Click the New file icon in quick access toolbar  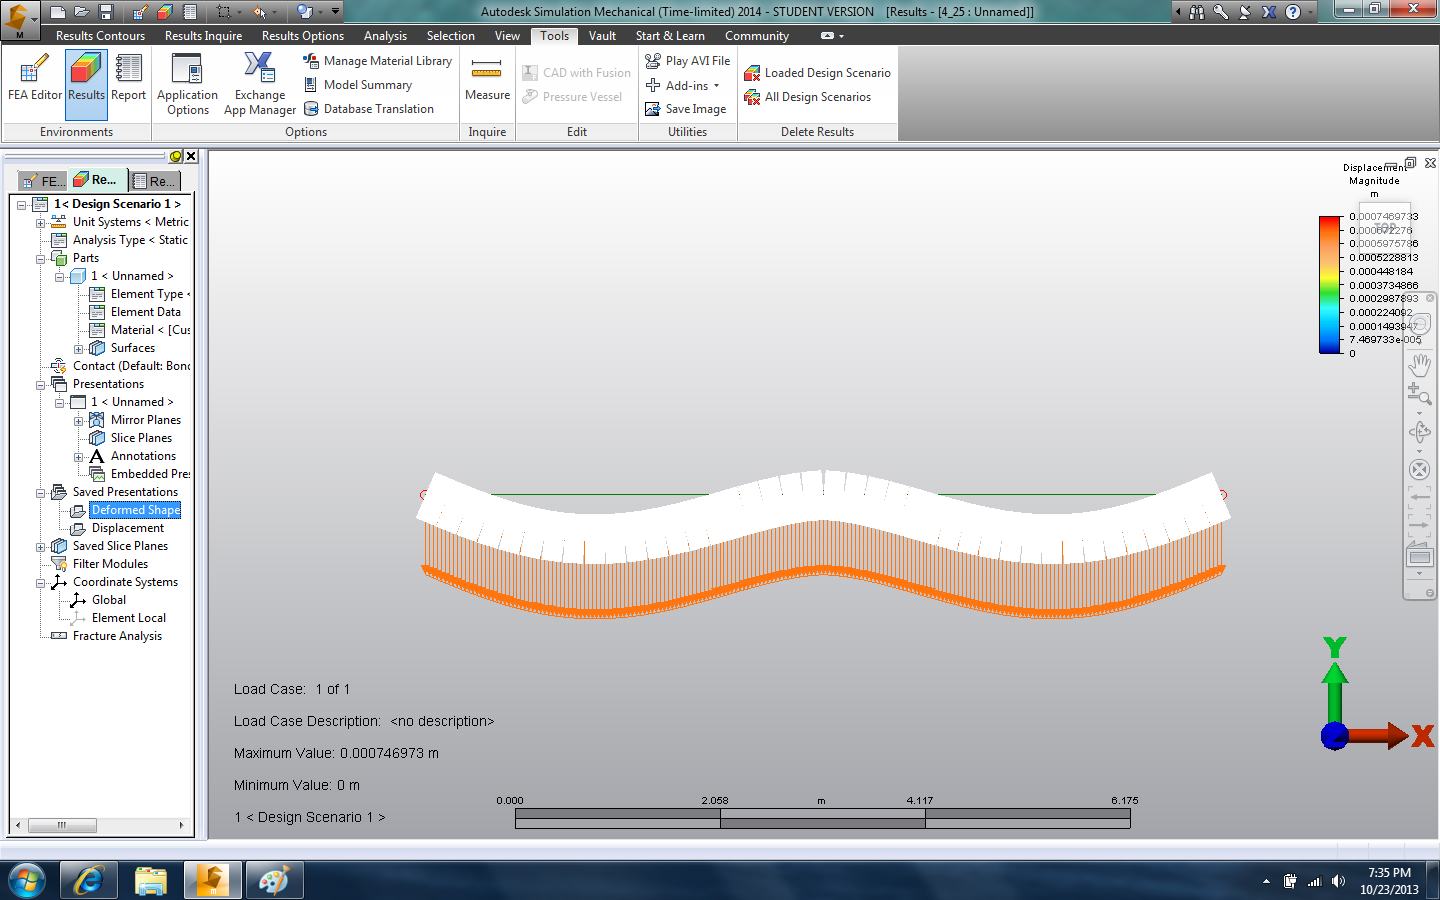pos(58,12)
